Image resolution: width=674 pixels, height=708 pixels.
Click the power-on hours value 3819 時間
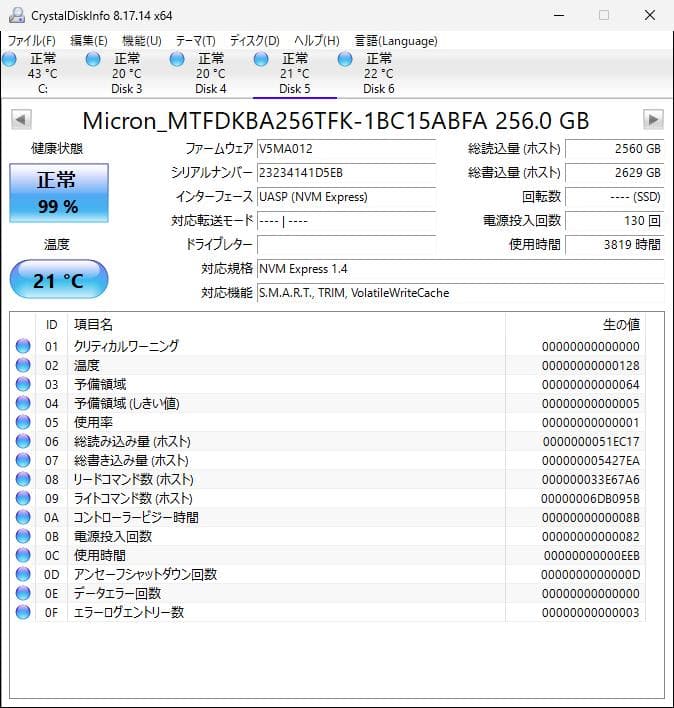614,245
